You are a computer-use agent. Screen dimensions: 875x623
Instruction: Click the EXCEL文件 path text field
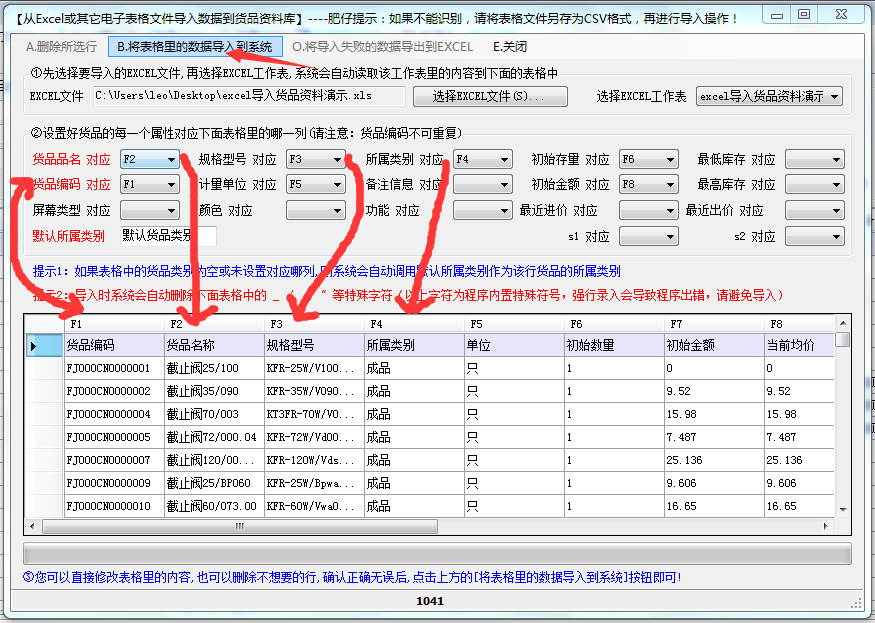tap(249, 97)
